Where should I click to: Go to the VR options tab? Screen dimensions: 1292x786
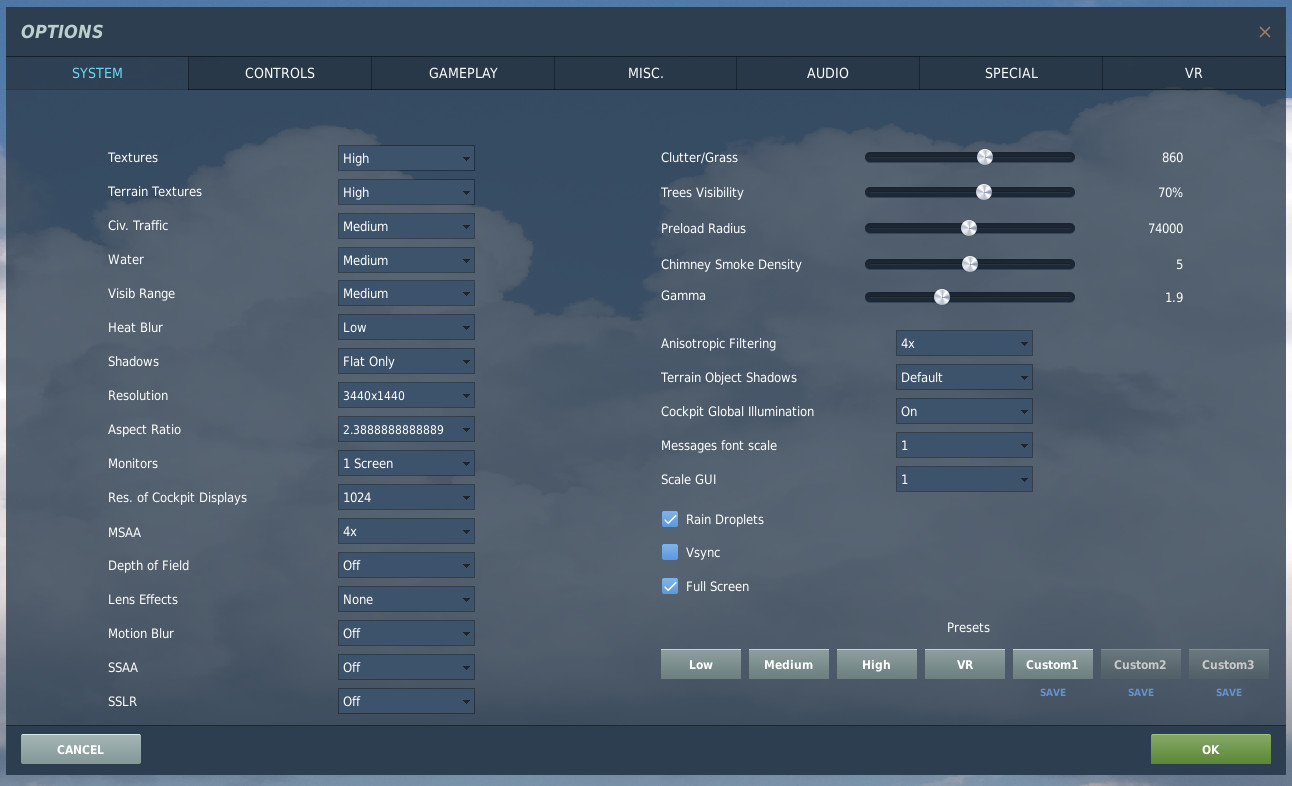pyautogui.click(x=1193, y=73)
